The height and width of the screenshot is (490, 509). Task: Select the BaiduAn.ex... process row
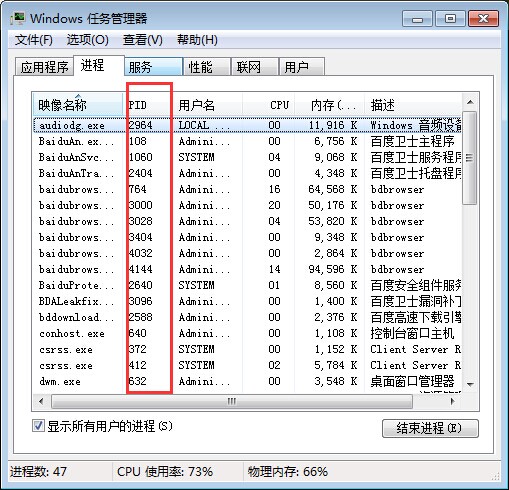tap(247, 141)
